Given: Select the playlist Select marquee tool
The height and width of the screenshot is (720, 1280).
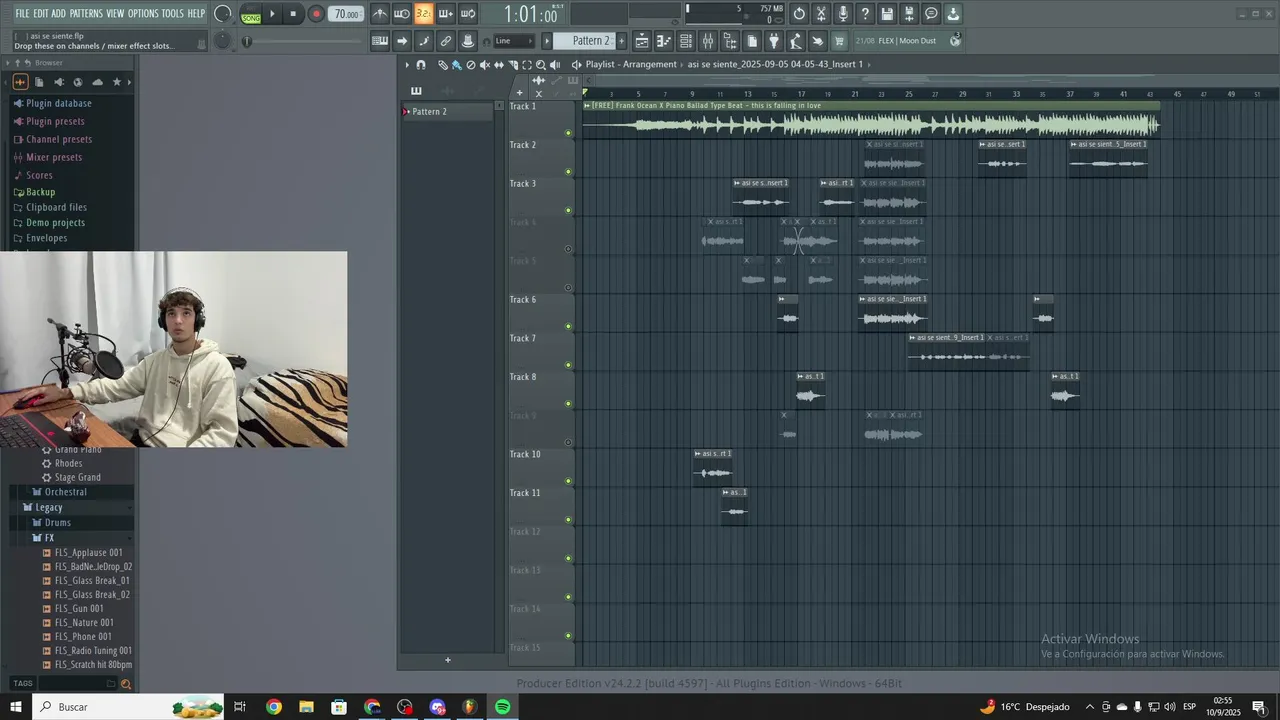Looking at the screenshot, I should click(x=527, y=64).
